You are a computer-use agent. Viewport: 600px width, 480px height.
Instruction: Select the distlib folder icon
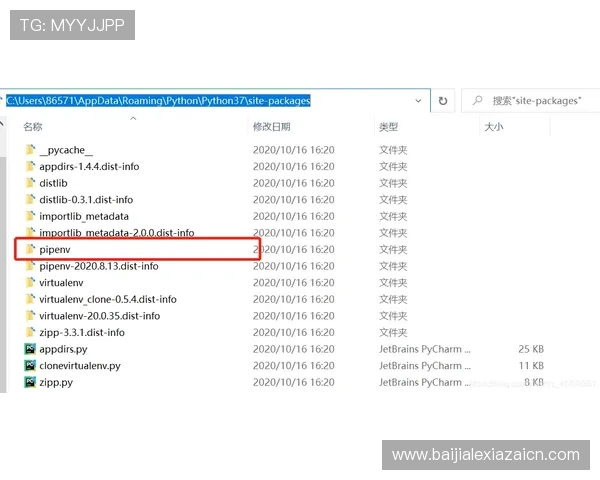point(30,183)
